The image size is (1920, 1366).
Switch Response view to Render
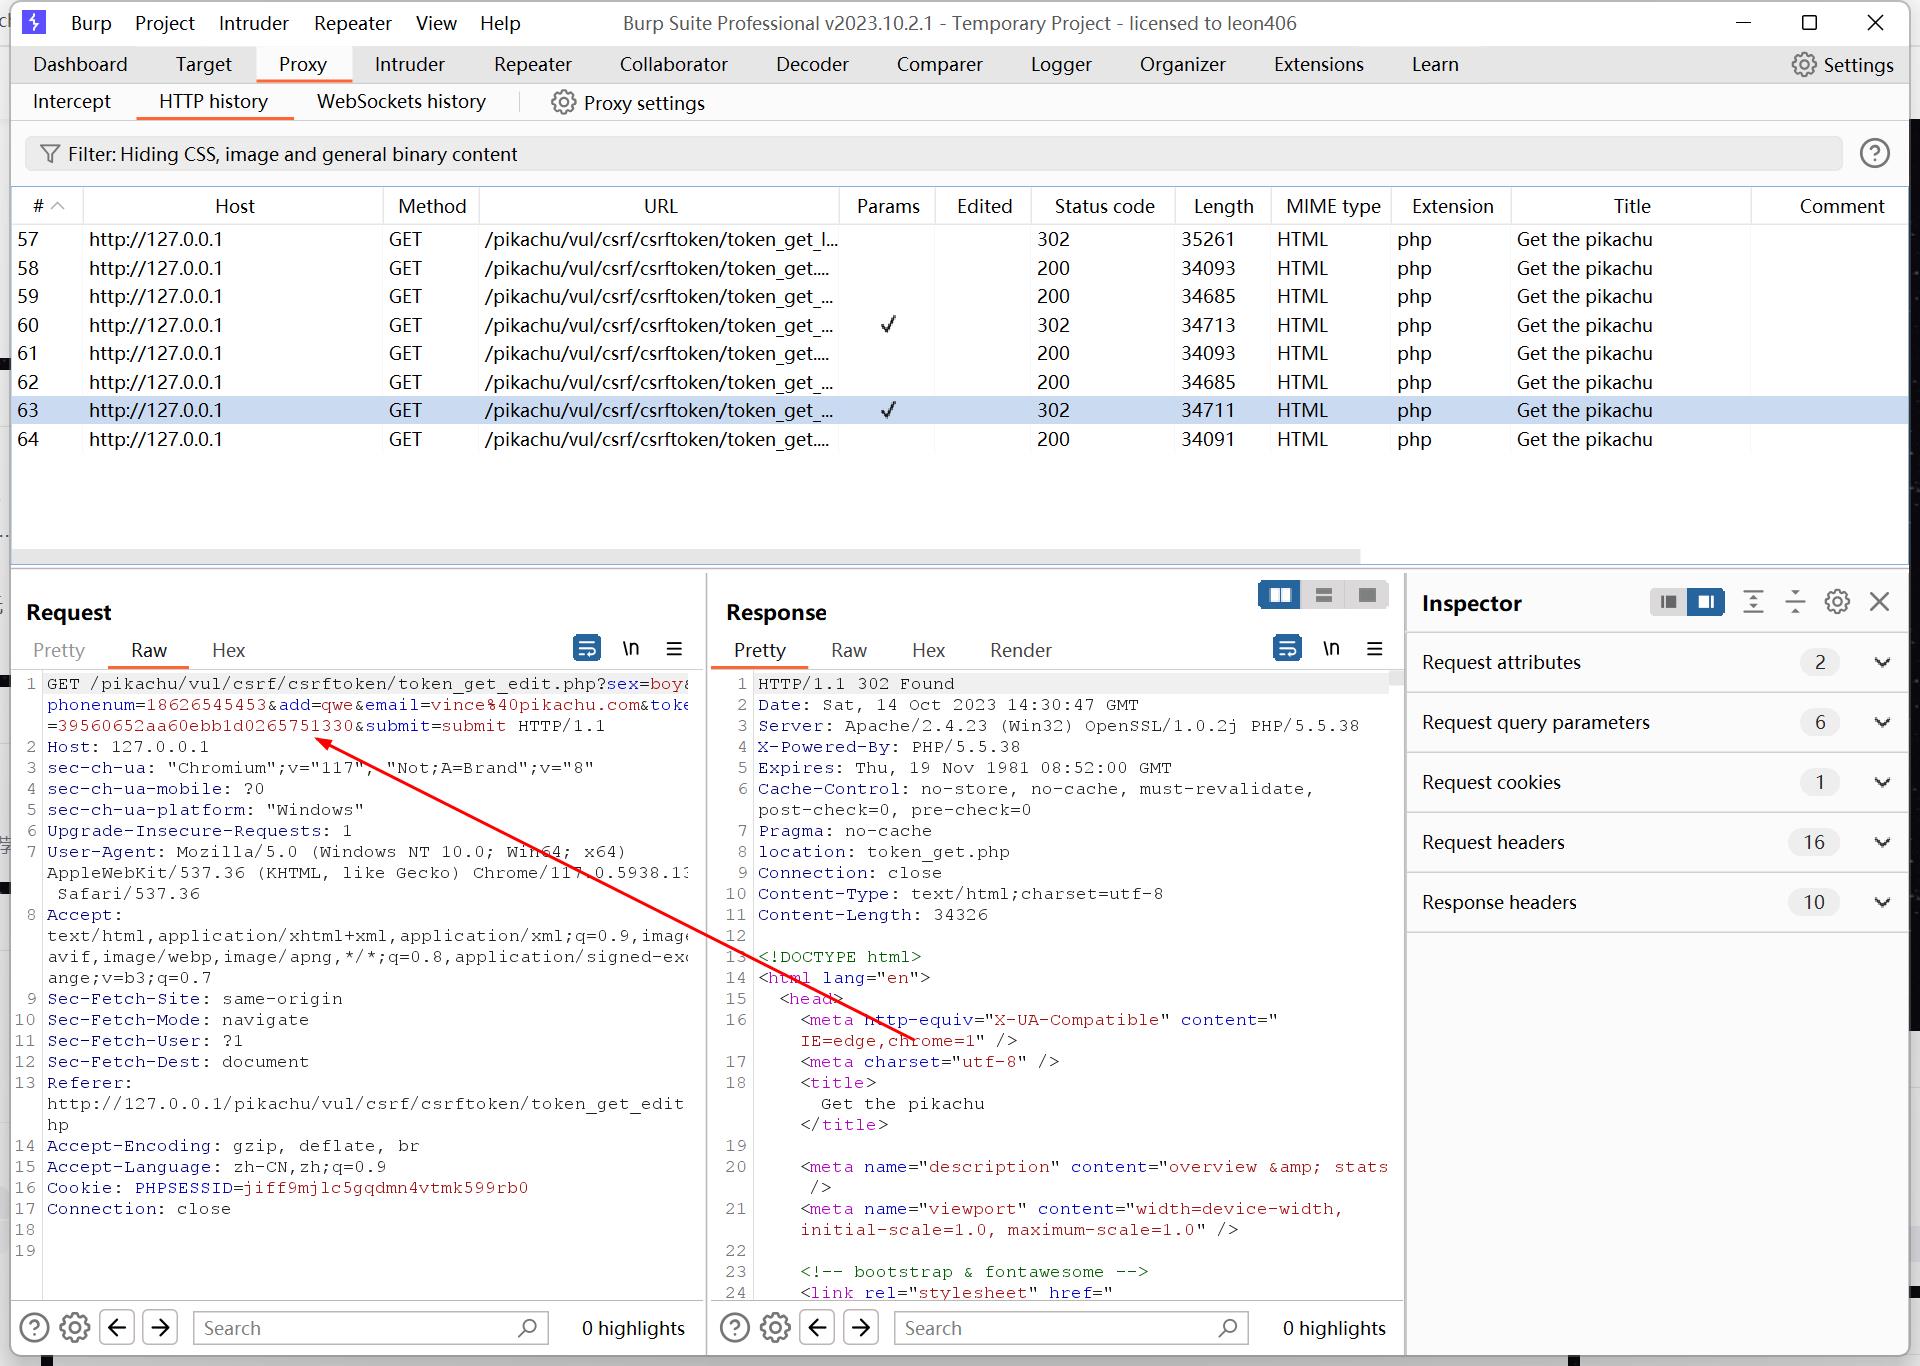[1020, 650]
